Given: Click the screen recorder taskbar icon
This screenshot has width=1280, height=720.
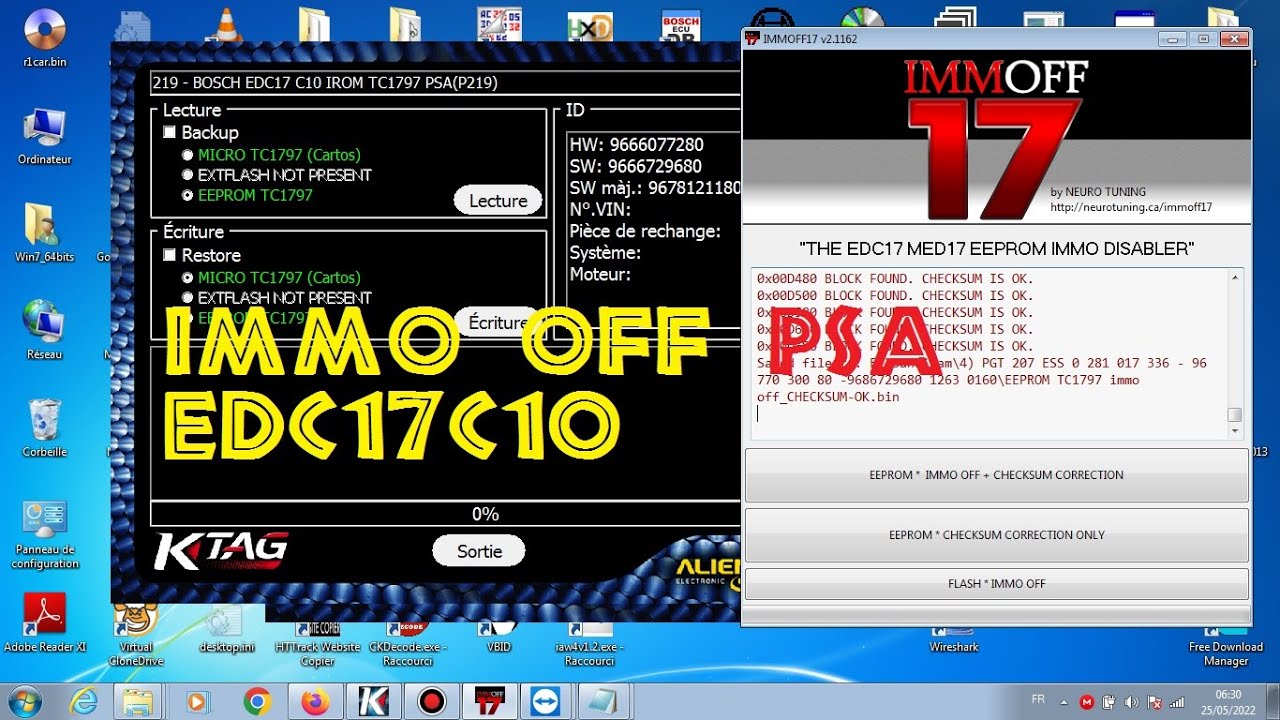Looking at the screenshot, I should (x=432, y=701).
